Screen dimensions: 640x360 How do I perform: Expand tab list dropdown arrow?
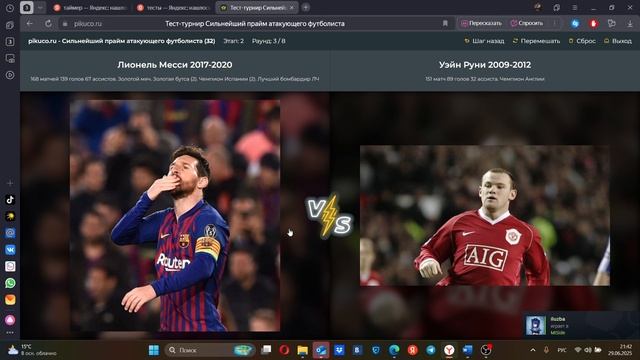(40, 8)
